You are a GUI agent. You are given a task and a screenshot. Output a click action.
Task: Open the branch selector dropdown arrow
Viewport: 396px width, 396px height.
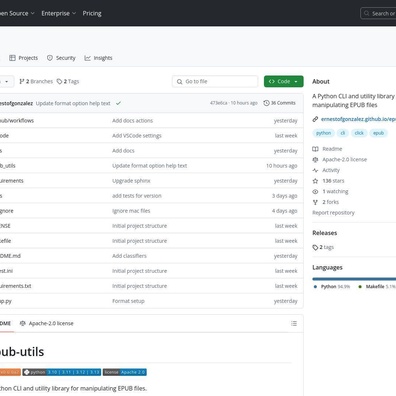pos(7,82)
